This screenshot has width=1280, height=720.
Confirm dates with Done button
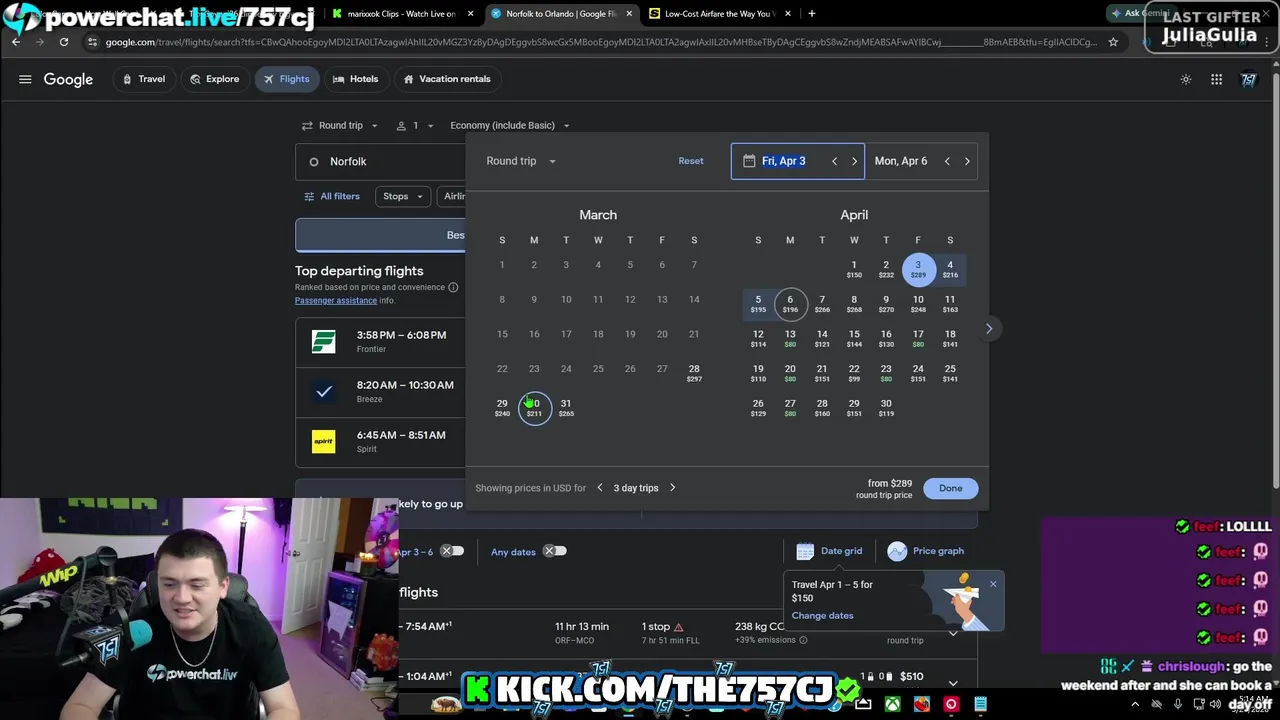951,488
